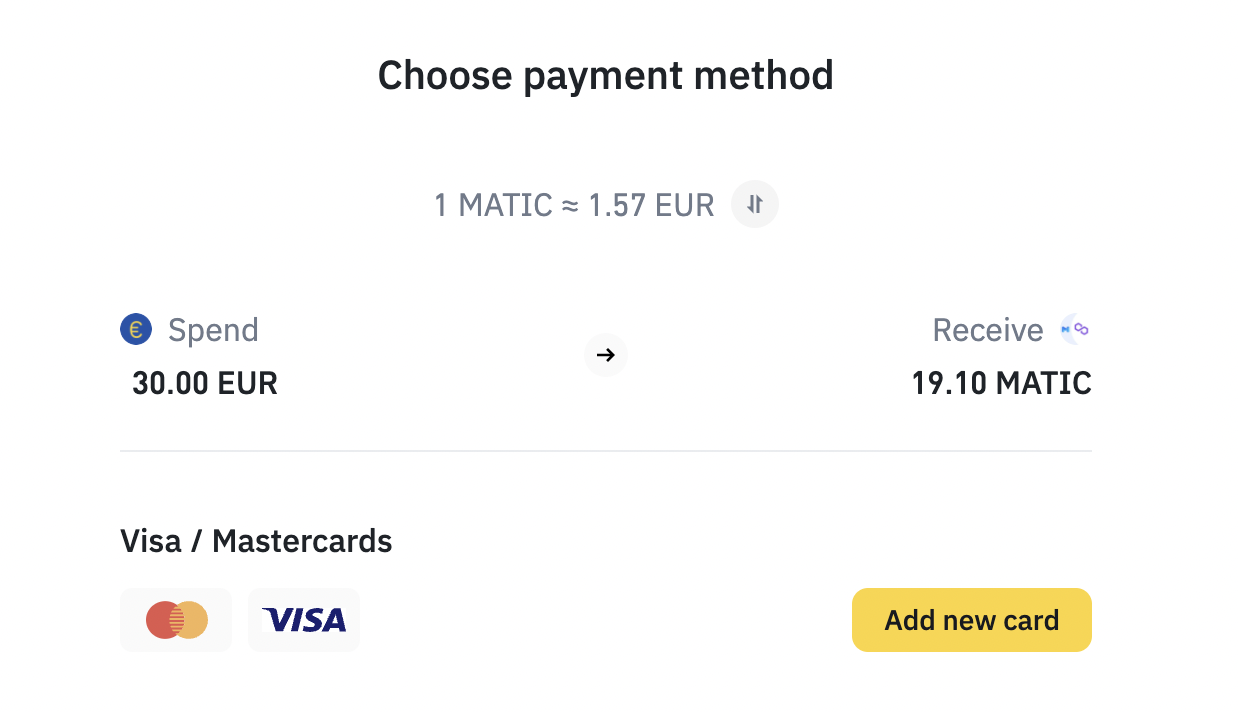Click the horizontal divider below the amounts
This screenshot has height=712, width=1238.
tap(605, 451)
